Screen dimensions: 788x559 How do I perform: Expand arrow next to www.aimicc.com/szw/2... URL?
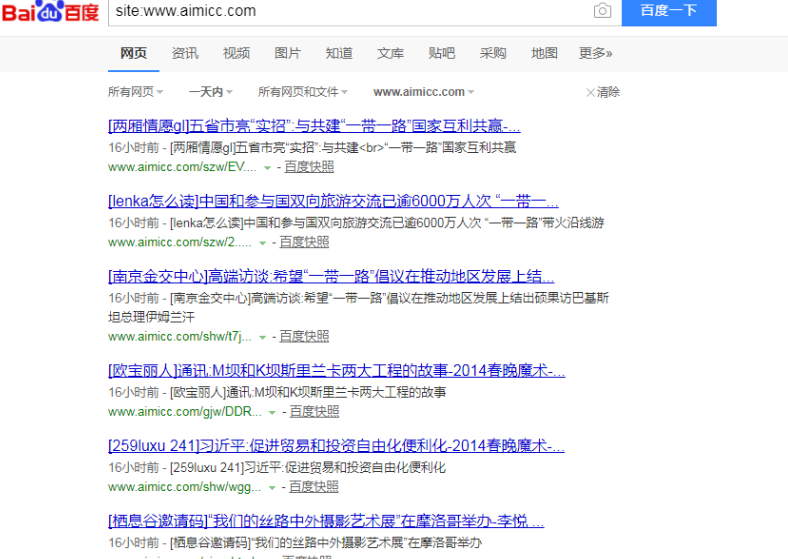tap(262, 243)
